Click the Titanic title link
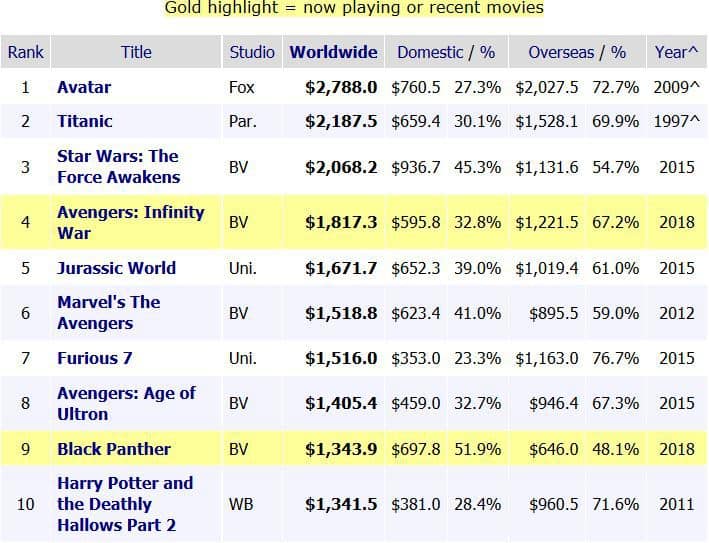The width and height of the screenshot is (709, 543). click(x=85, y=121)
